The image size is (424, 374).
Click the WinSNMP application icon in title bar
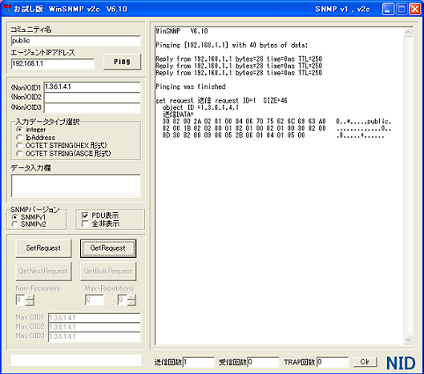(7, 8)
